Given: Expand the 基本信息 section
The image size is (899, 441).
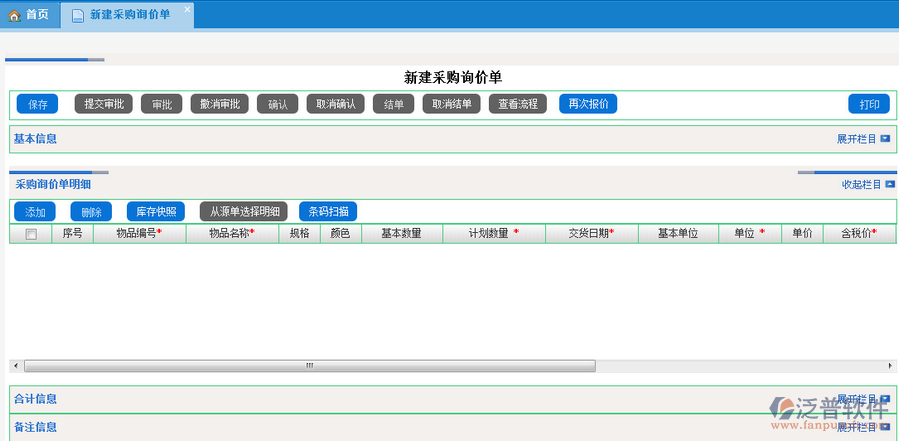Looking at the screenshot, I should click(x=863, y=139).
